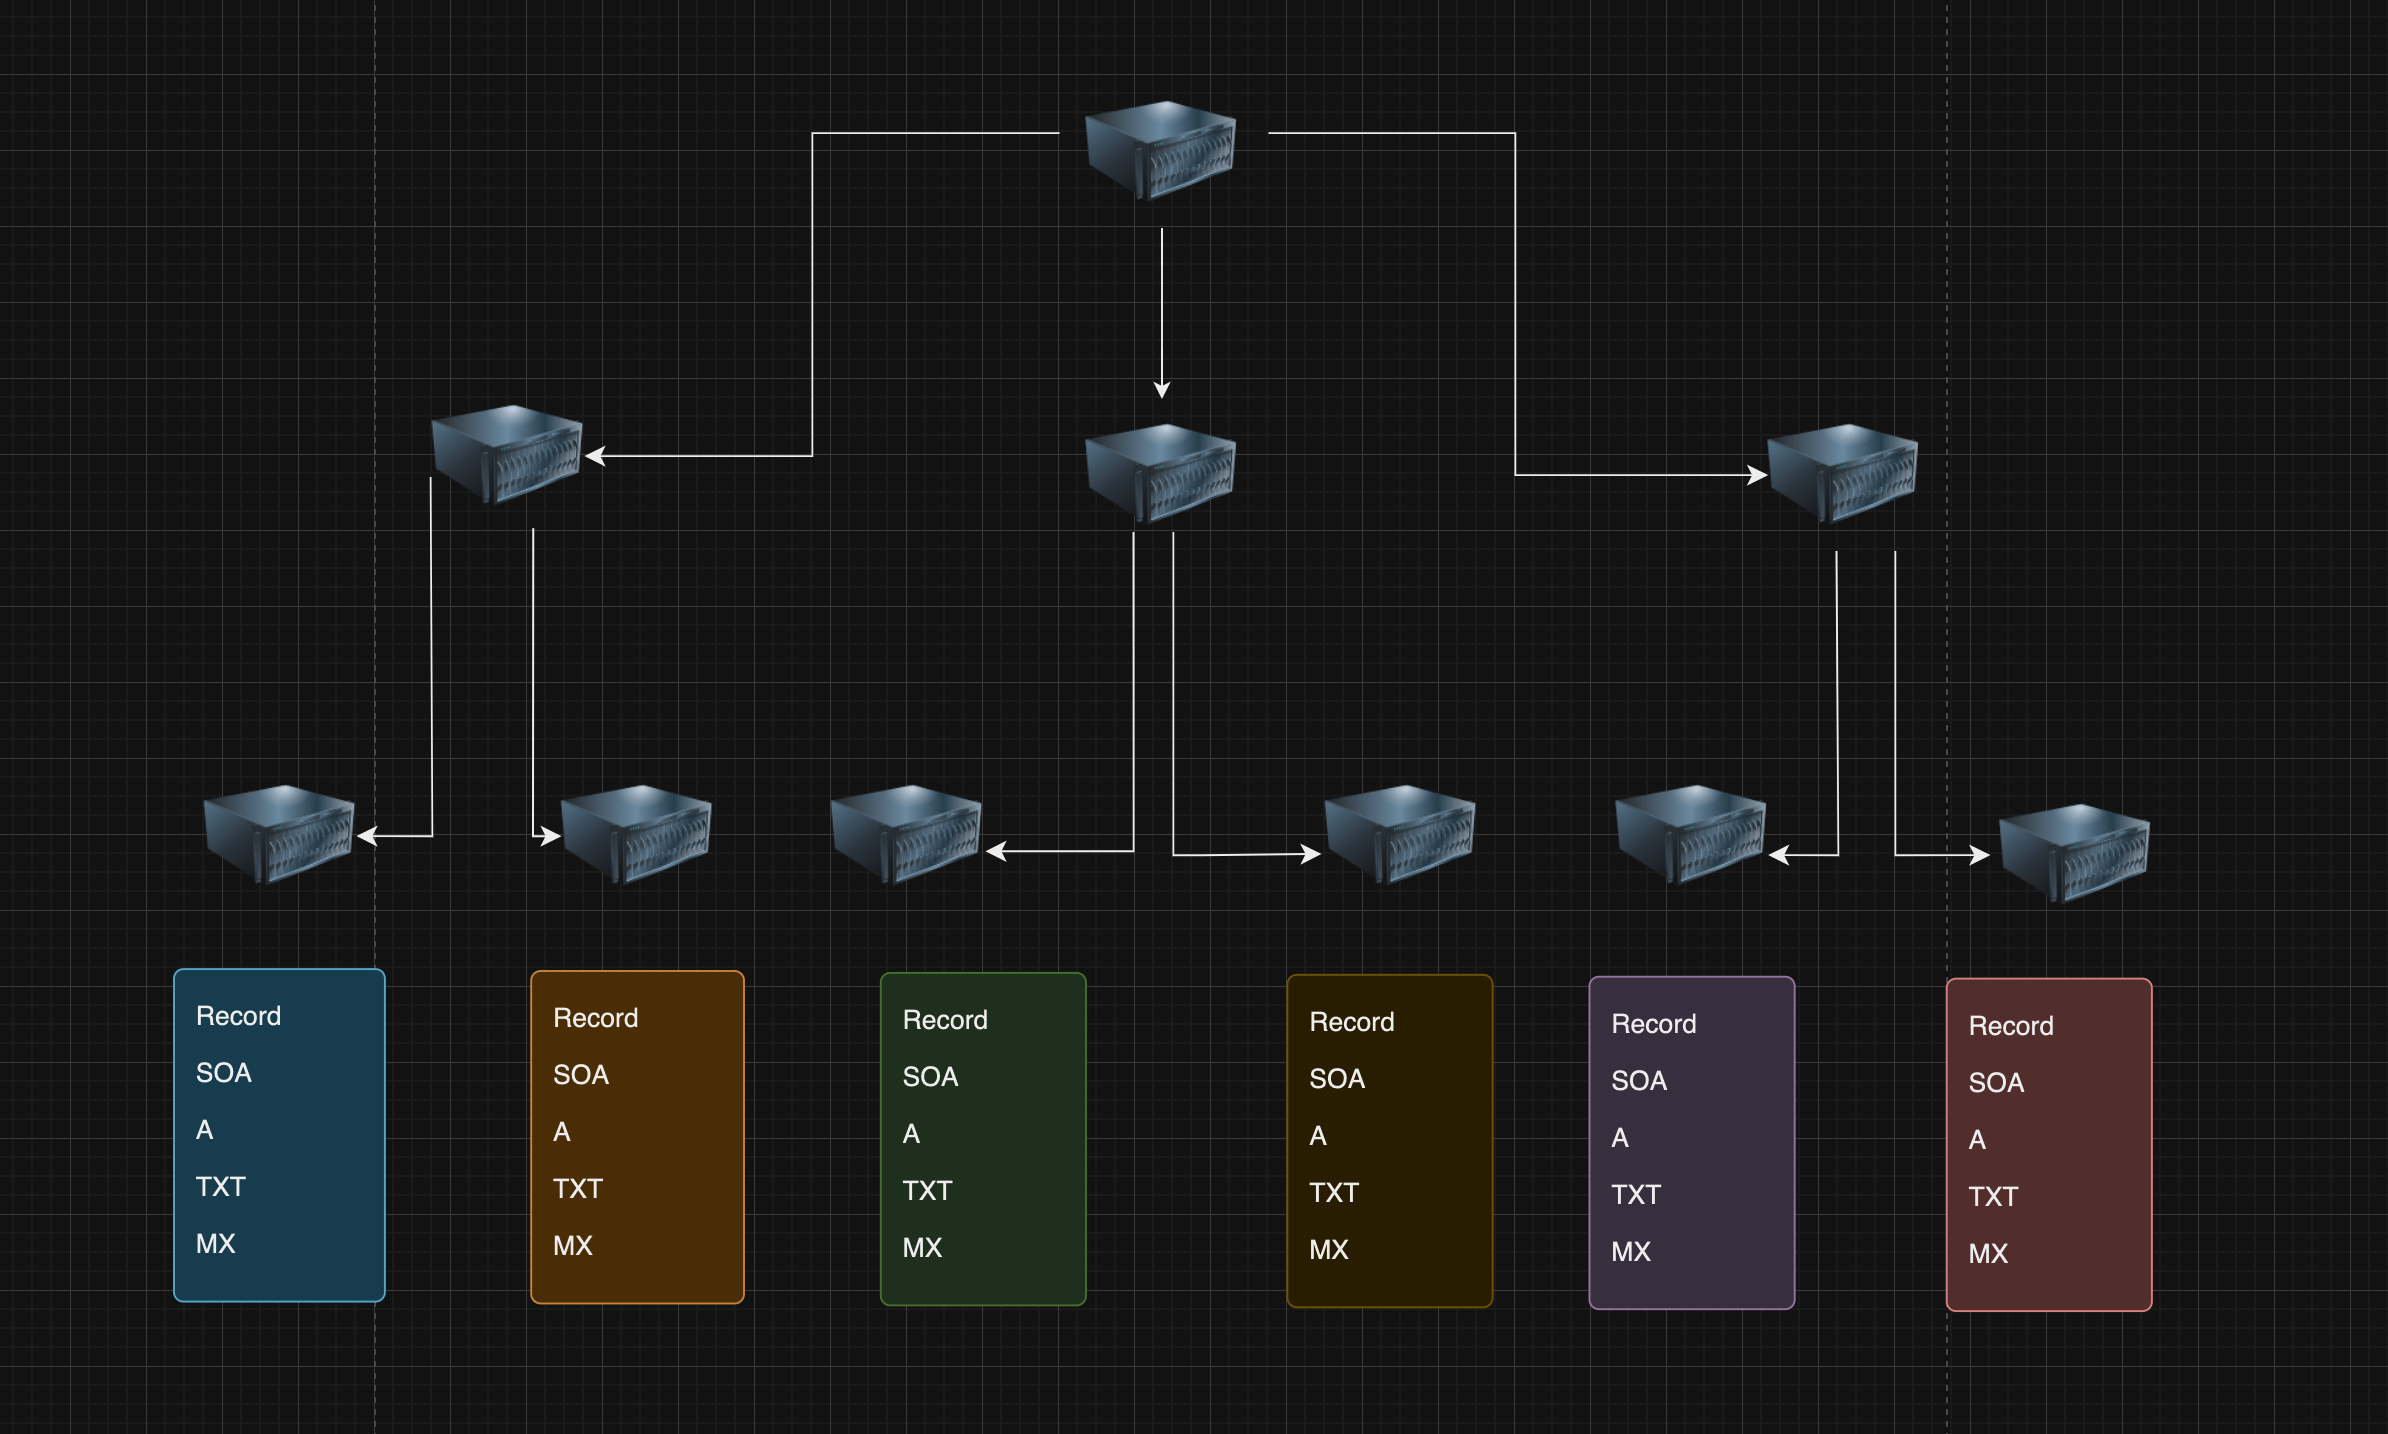Click 'TXT' in the purple box

[1636, 1195]
